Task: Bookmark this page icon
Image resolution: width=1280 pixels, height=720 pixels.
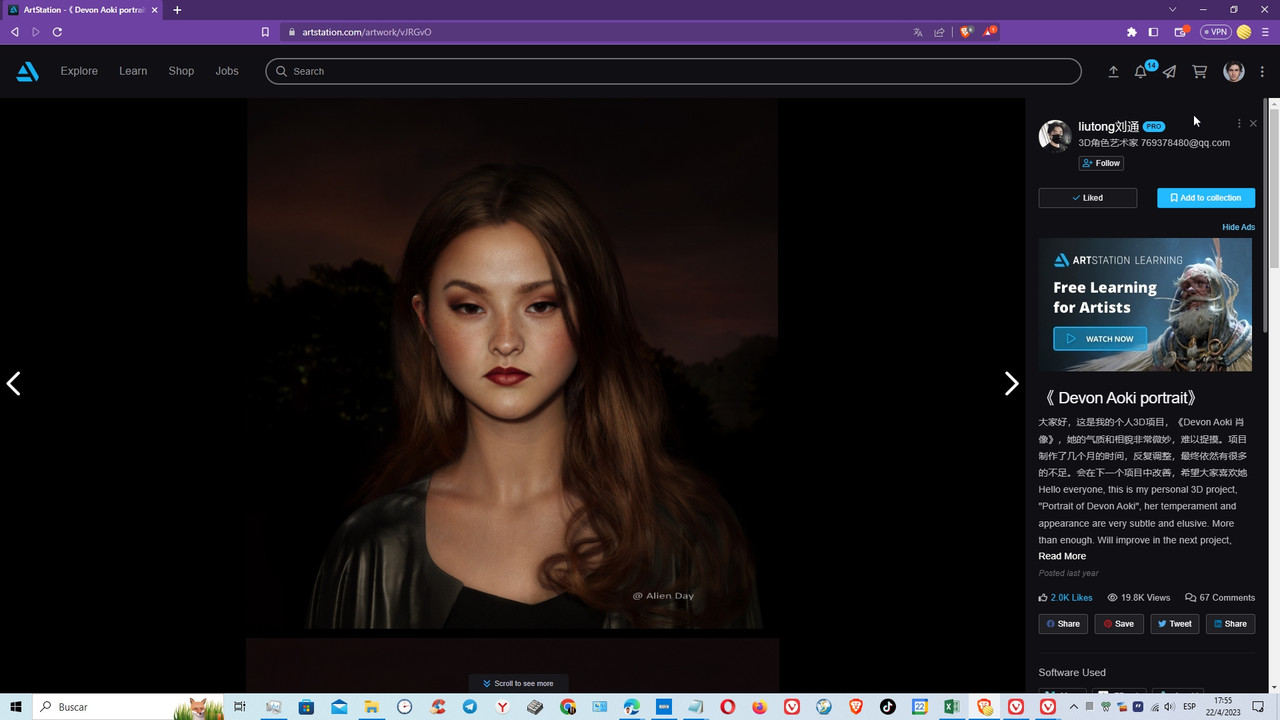Action: click(x=265, y=32)
